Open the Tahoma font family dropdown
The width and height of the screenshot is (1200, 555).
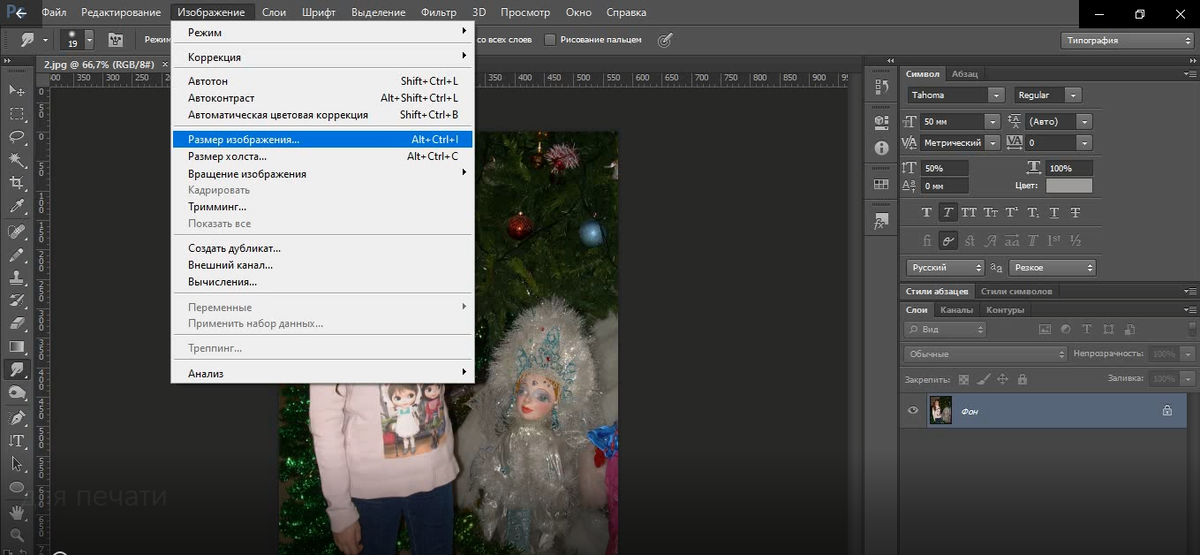[x=955, y=95]
